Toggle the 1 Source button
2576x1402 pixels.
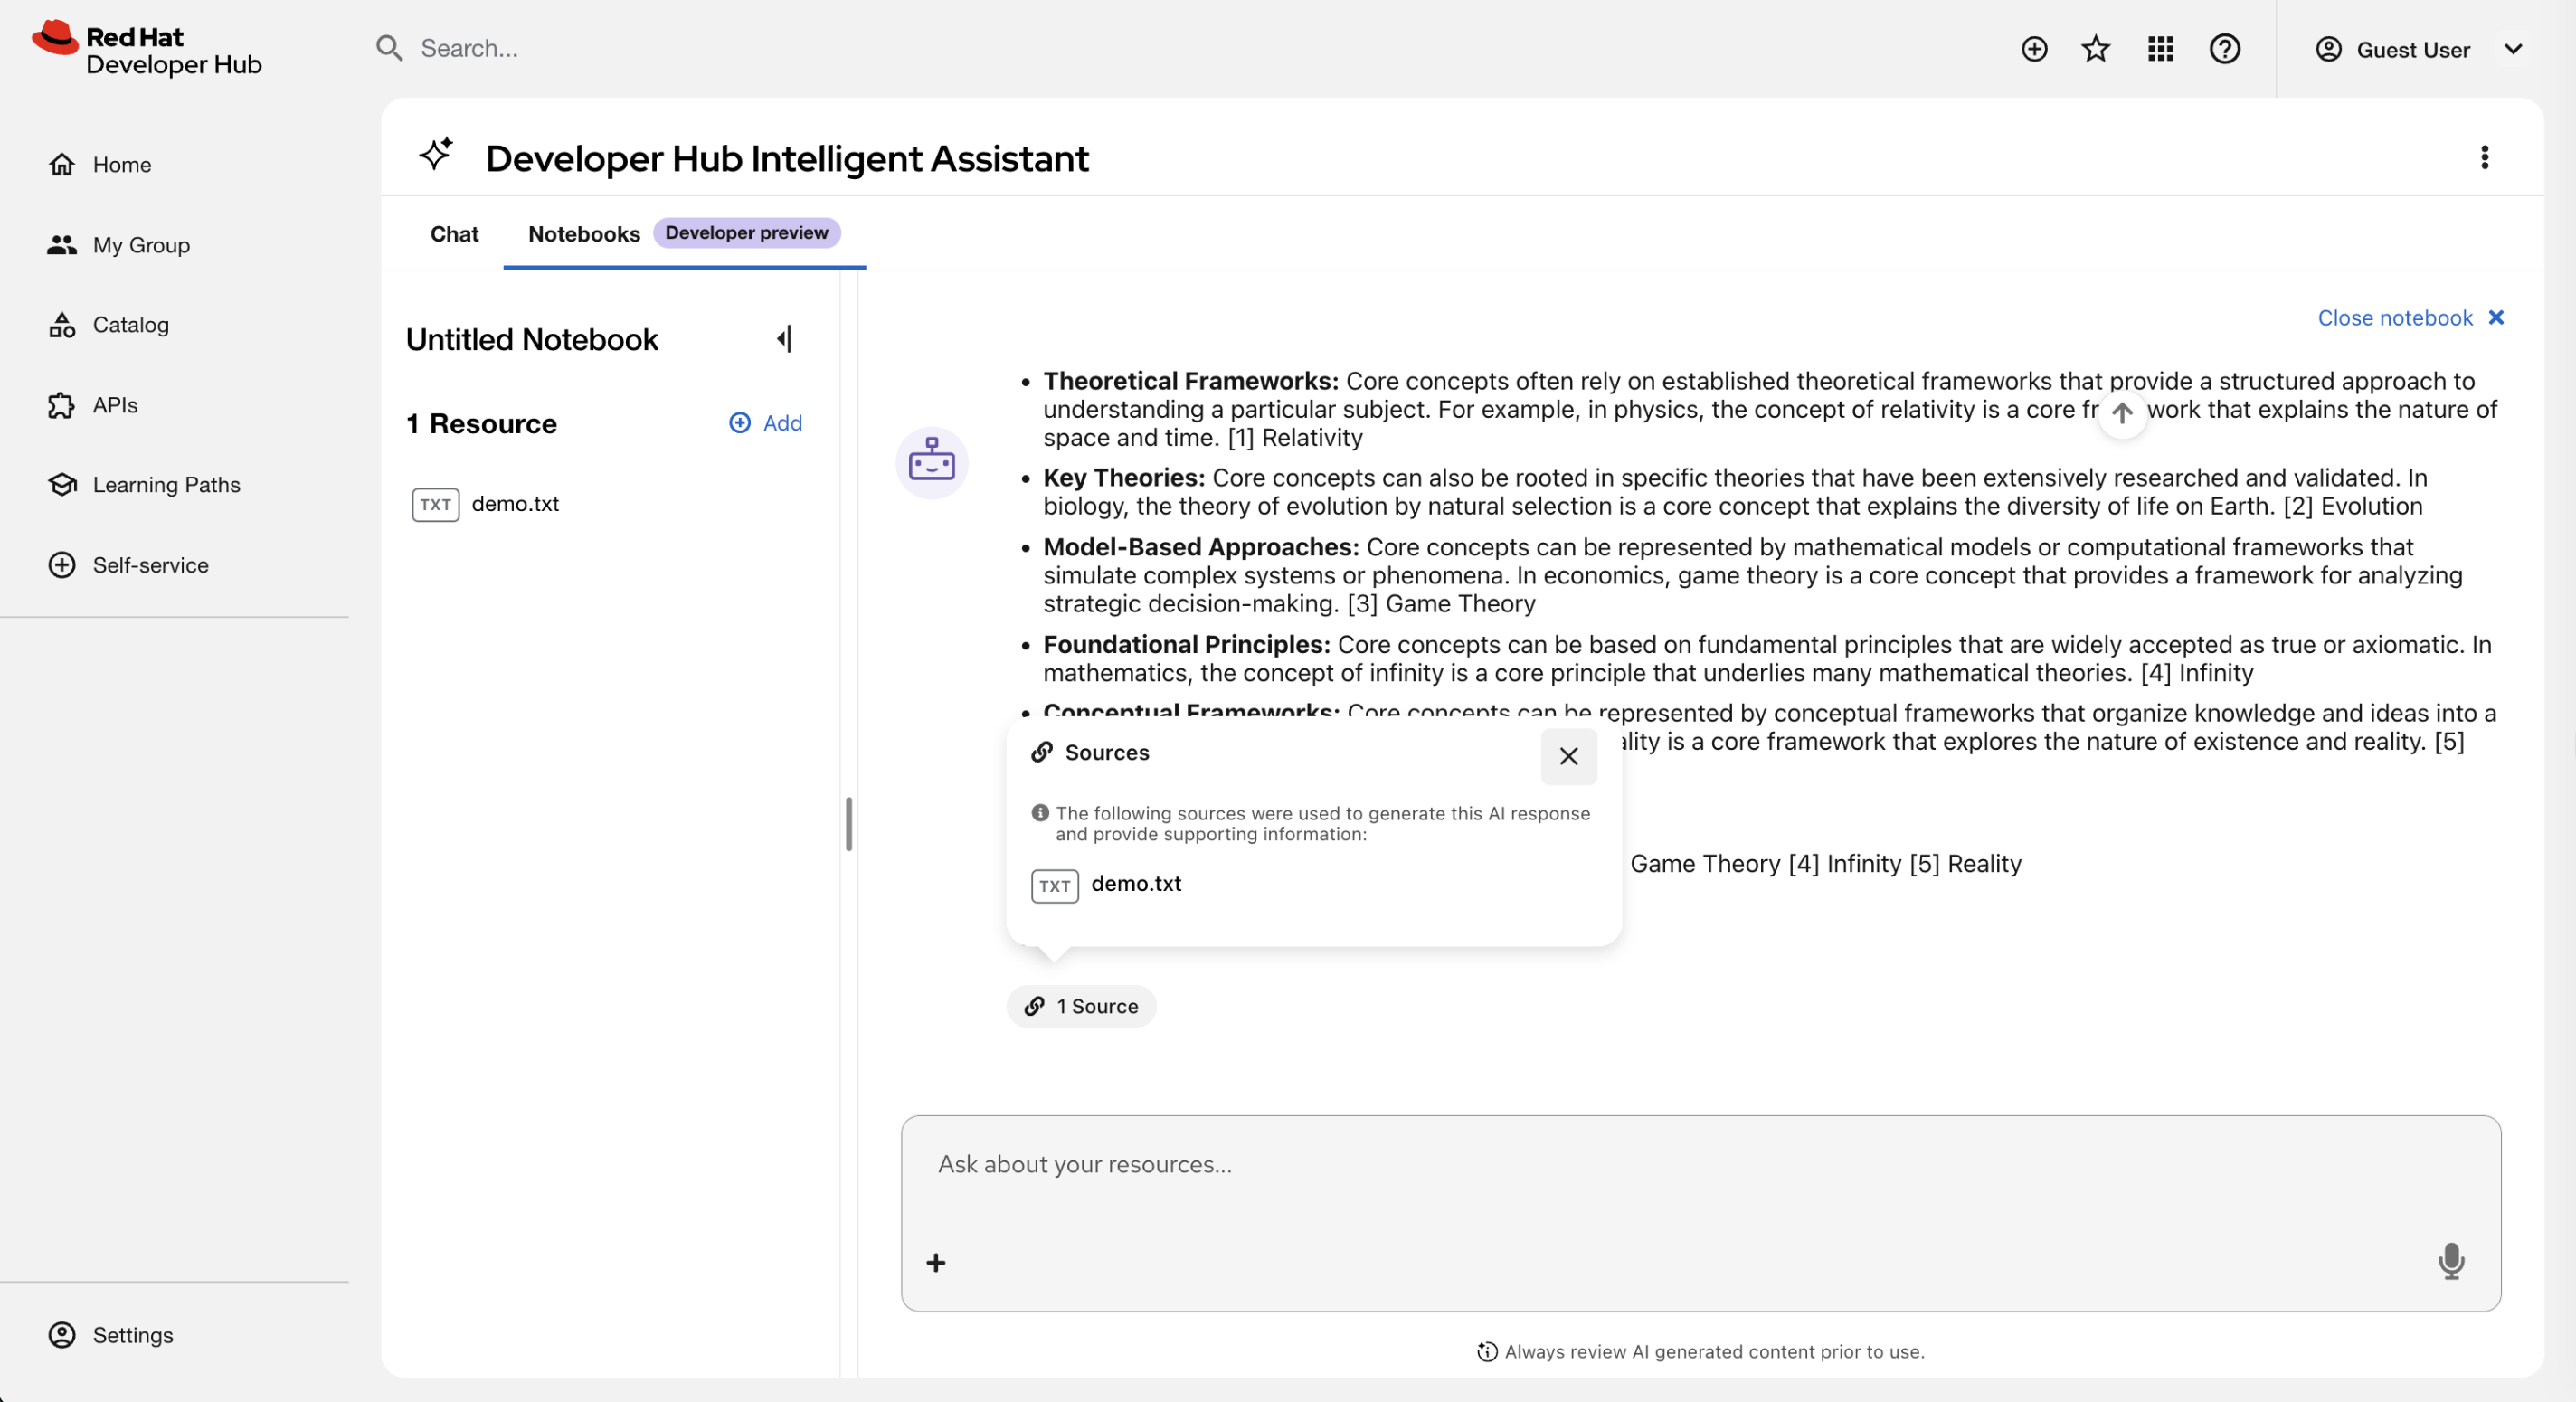pyautogui.click(x=1081, y=1006)
